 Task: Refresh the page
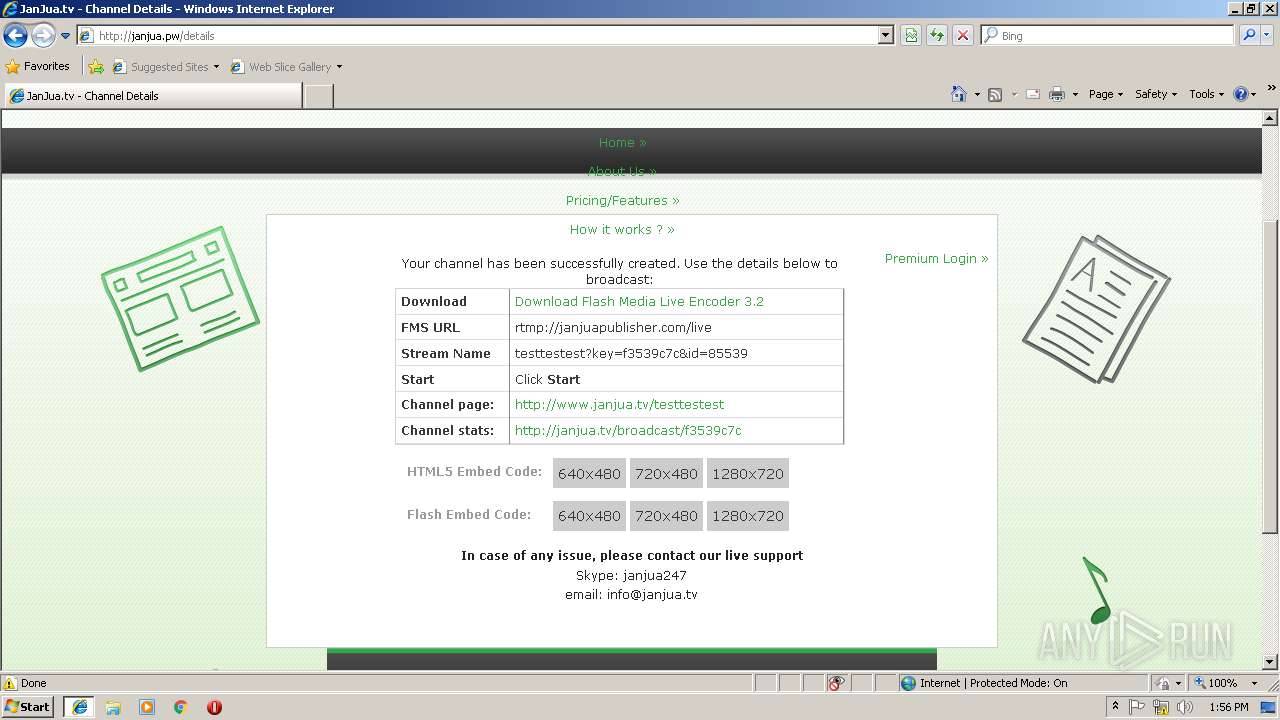(937, 35)
